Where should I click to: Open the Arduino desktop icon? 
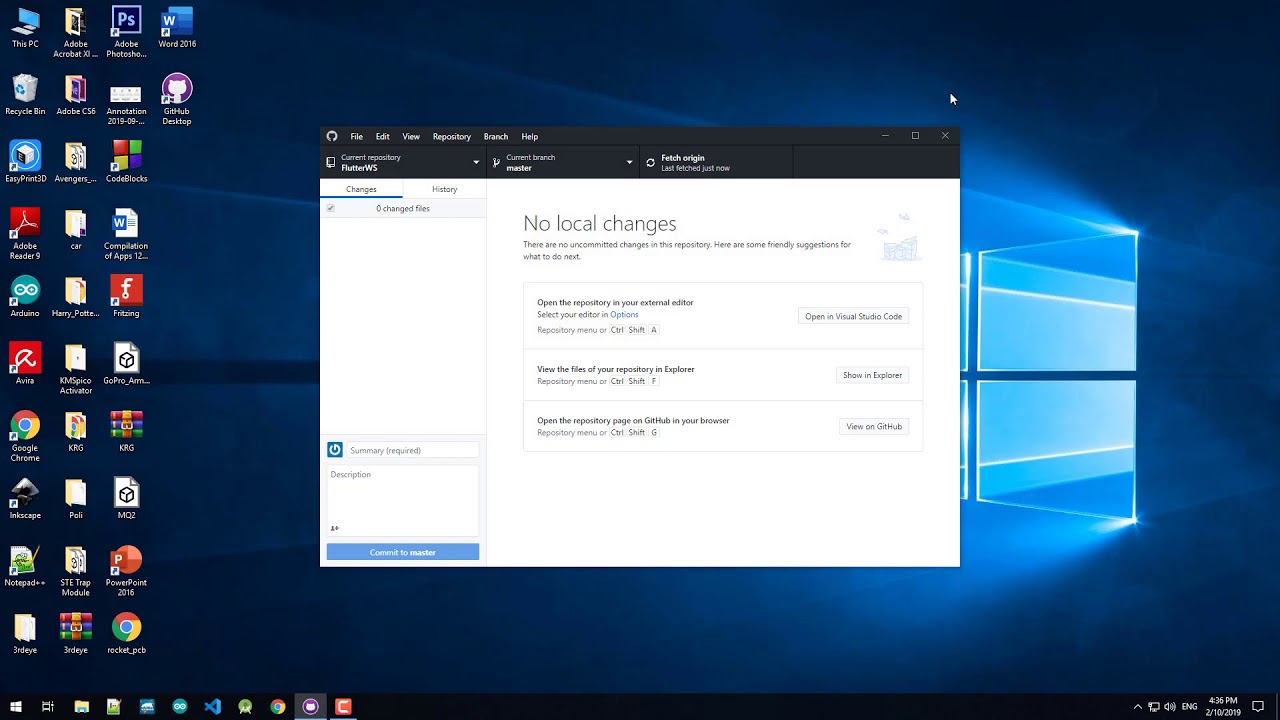coord(25,297)
